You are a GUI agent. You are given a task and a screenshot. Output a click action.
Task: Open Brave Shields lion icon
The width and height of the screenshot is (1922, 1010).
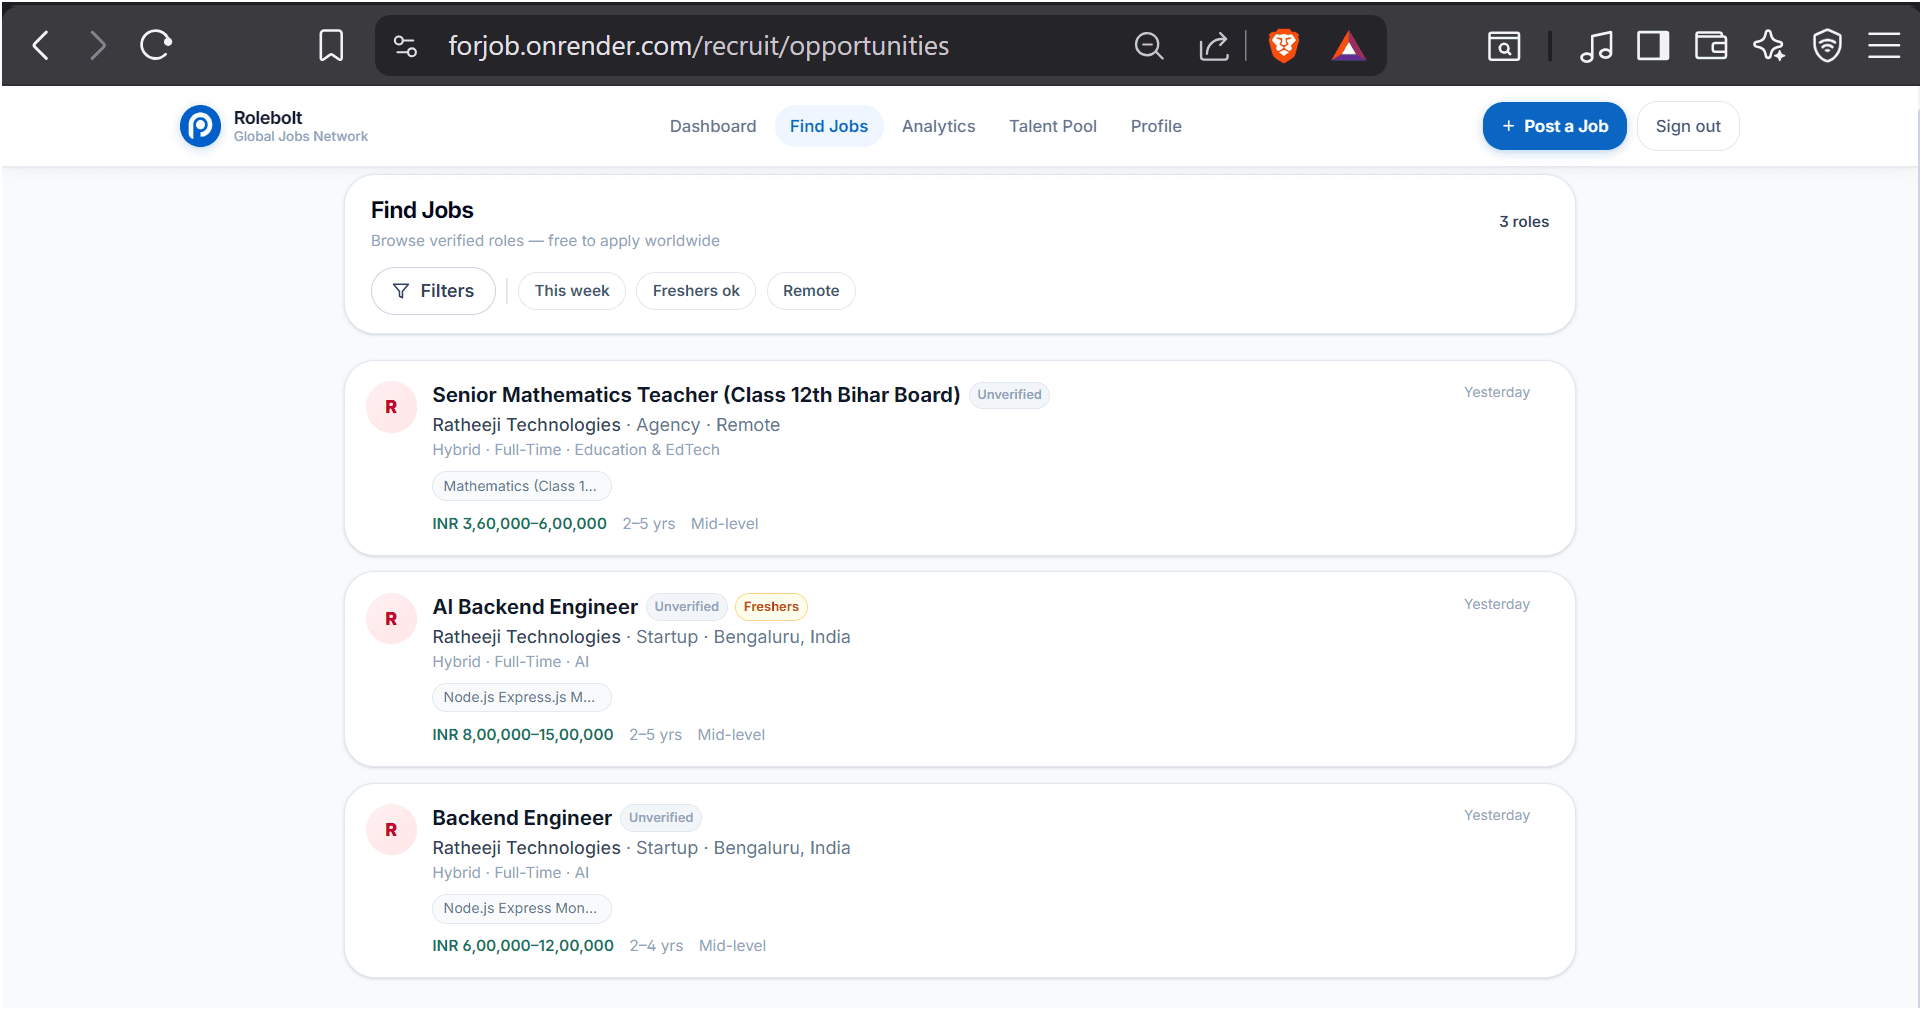[1283, 46]
